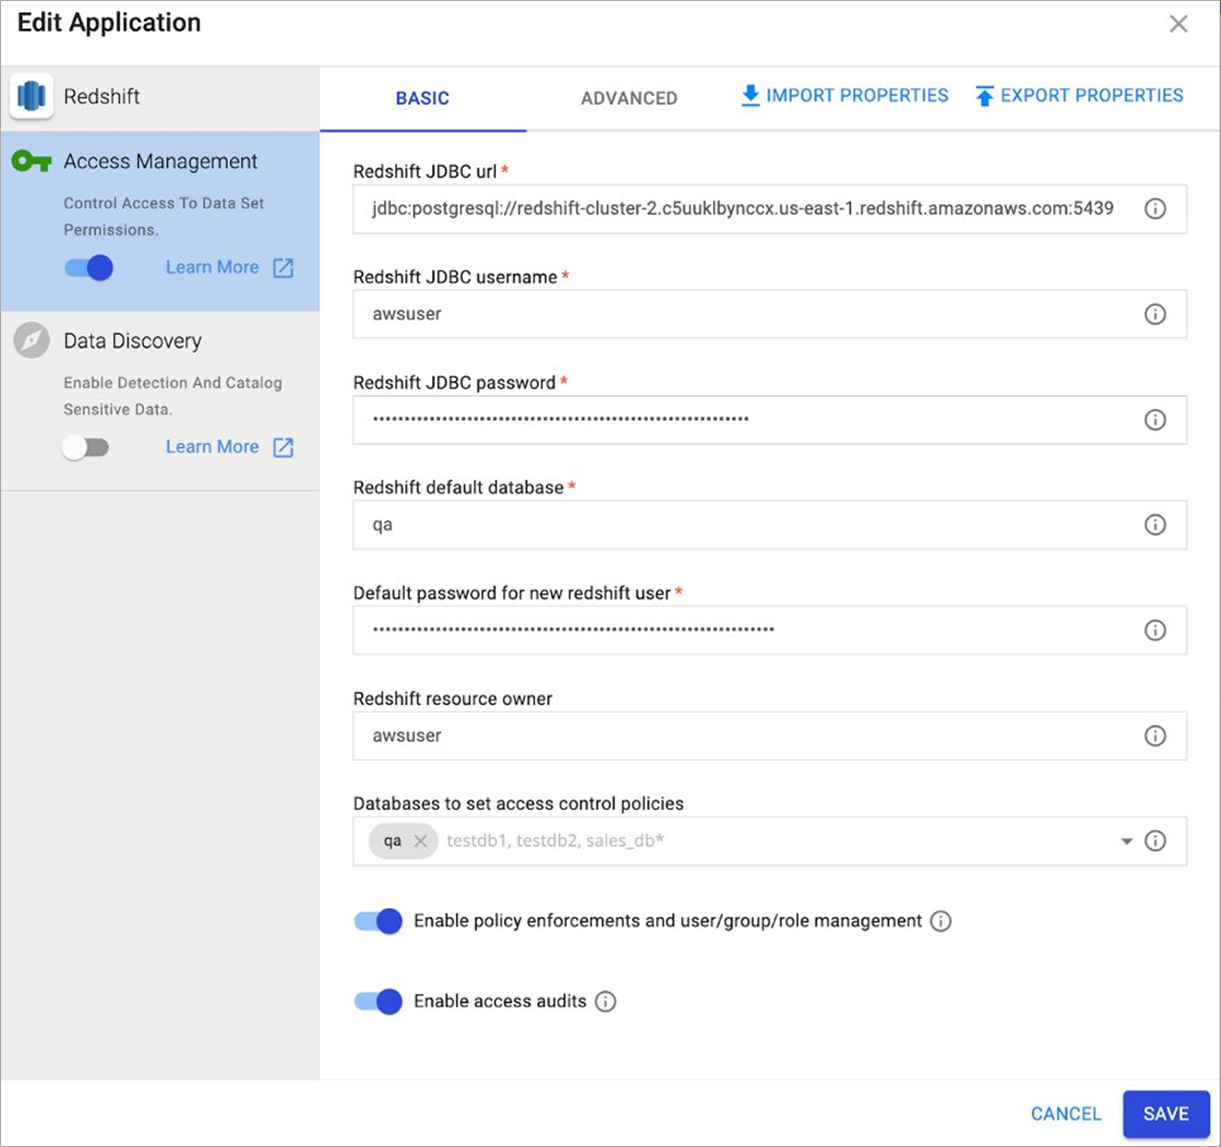The image size is (1221, 1147).
Task: Toggle Enable policy enforcements switch
Action: click(x=378, y=921)
